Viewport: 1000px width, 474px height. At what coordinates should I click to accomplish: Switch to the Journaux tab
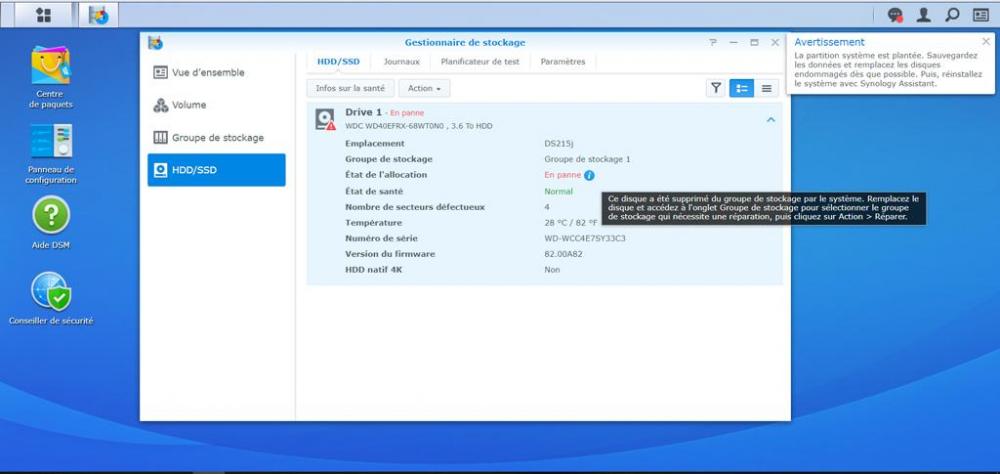(x=401, y=61)
